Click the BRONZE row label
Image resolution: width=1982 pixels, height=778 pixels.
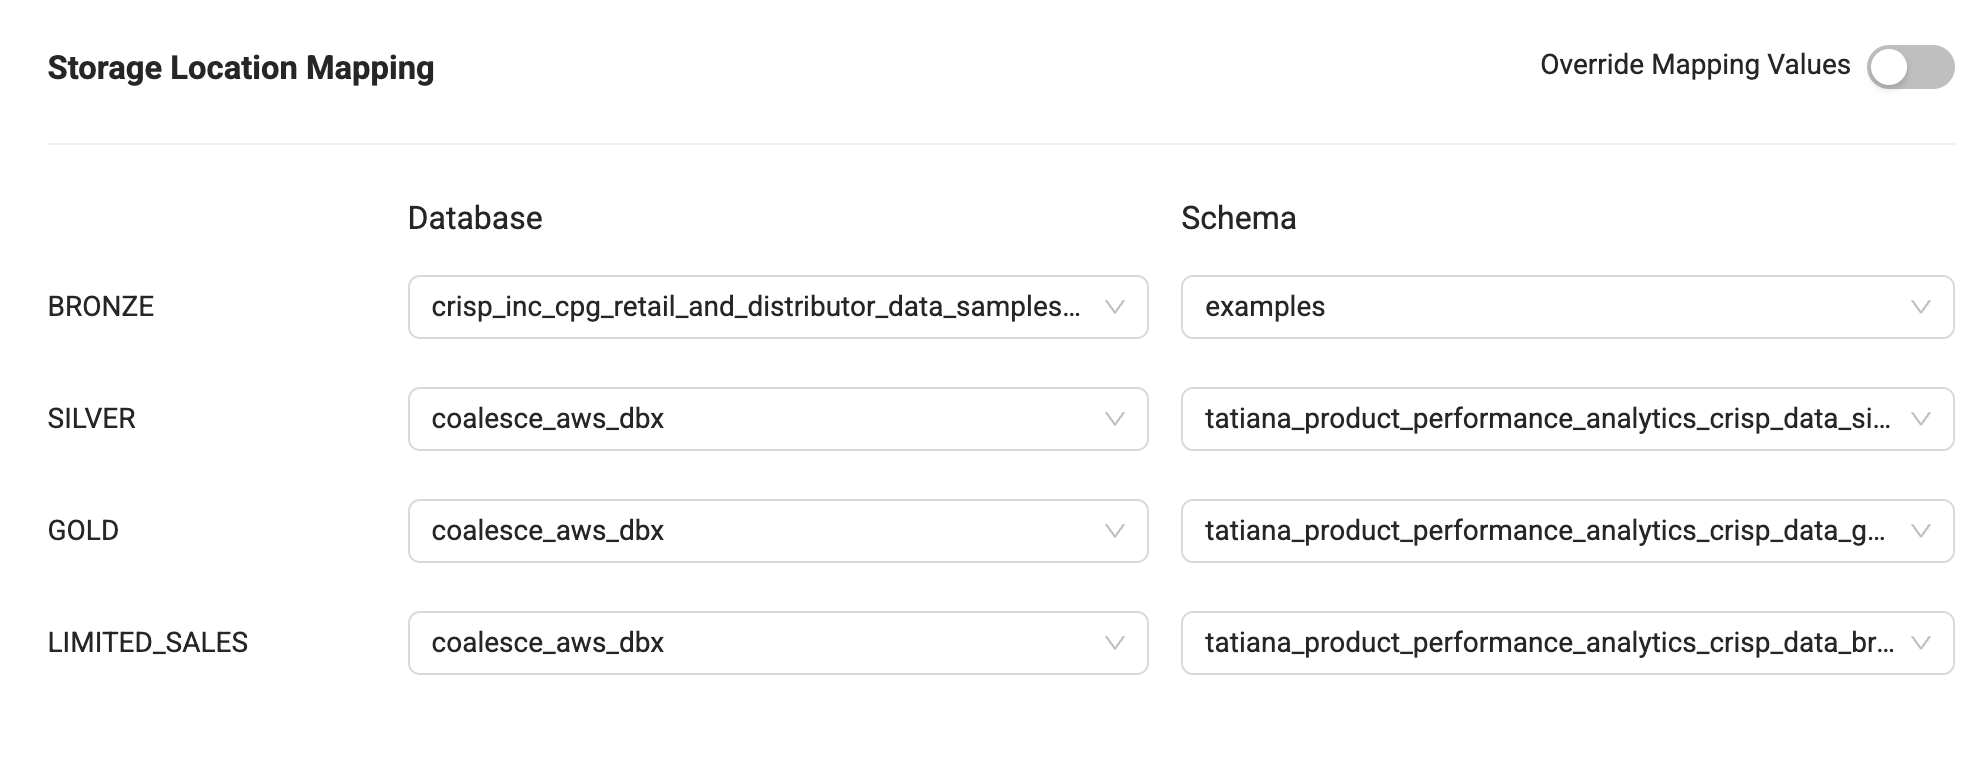pos(101,307)
